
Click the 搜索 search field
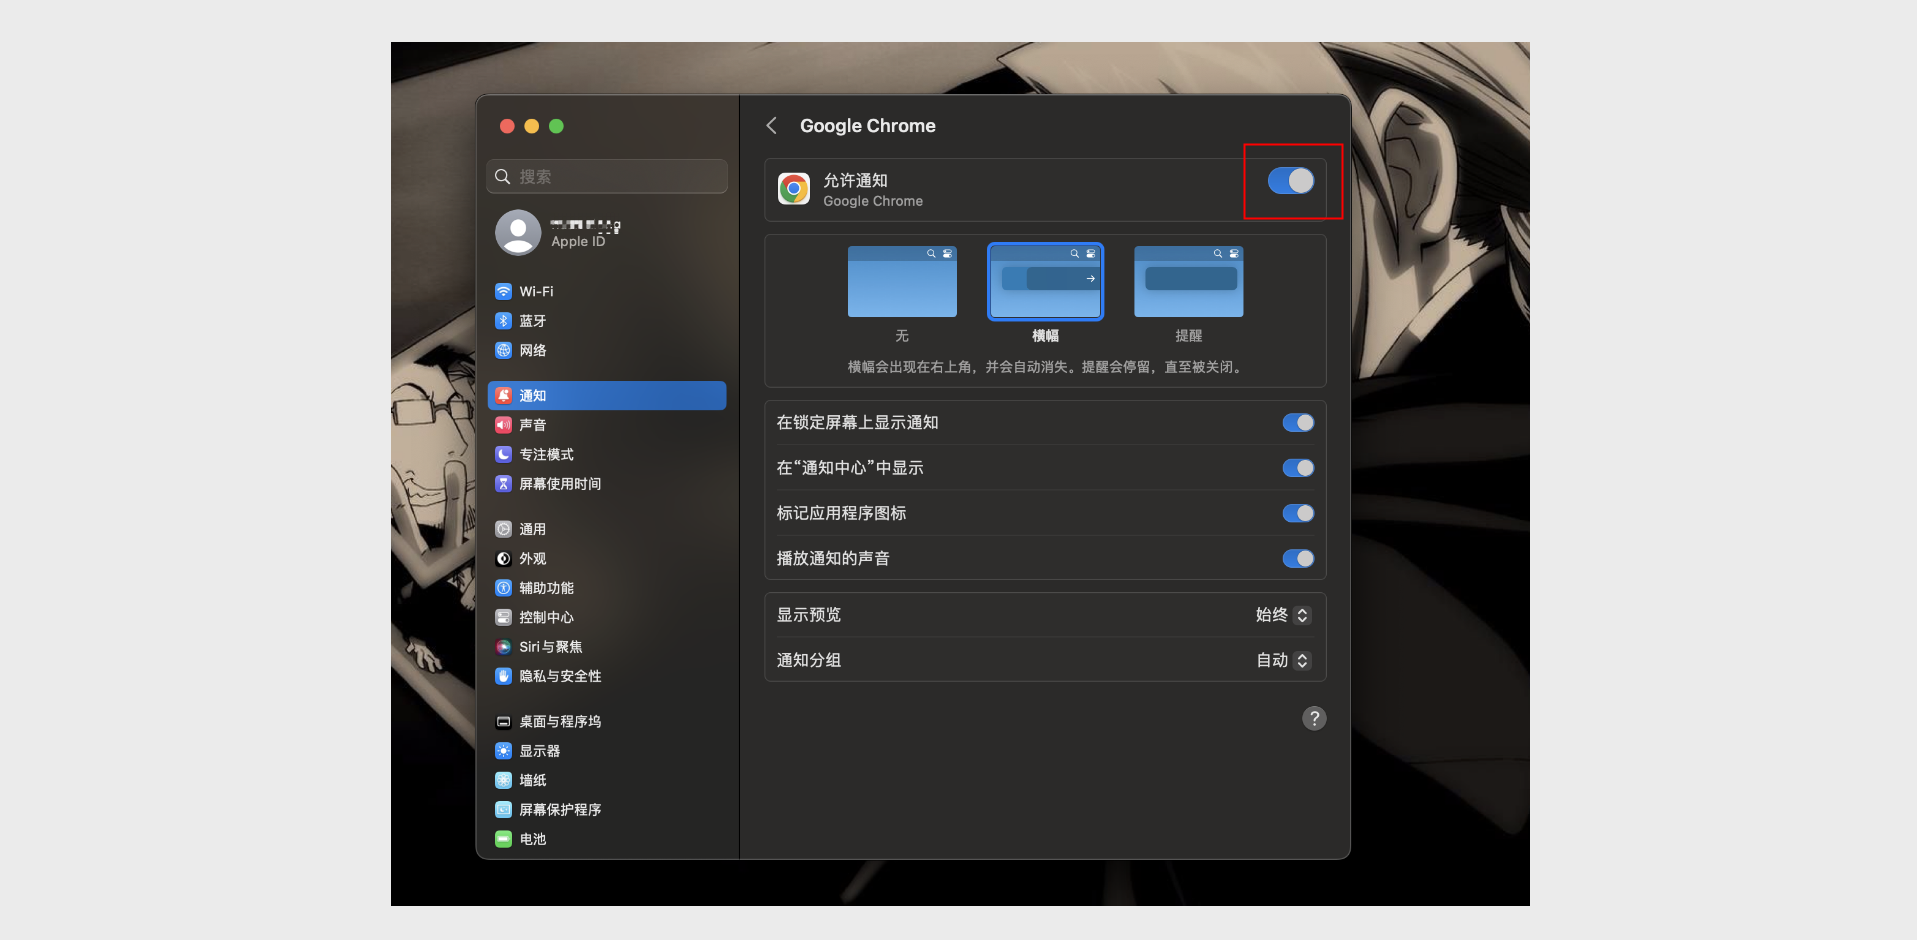[607, 176]
